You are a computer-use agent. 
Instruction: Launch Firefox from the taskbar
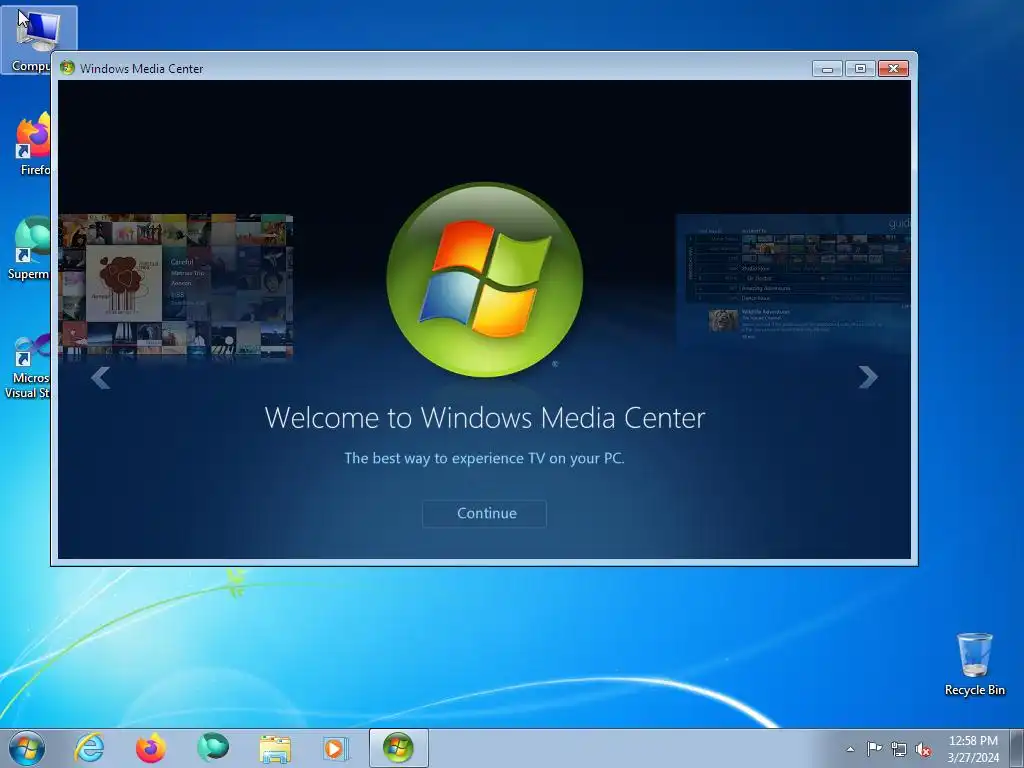pos(151,748)
